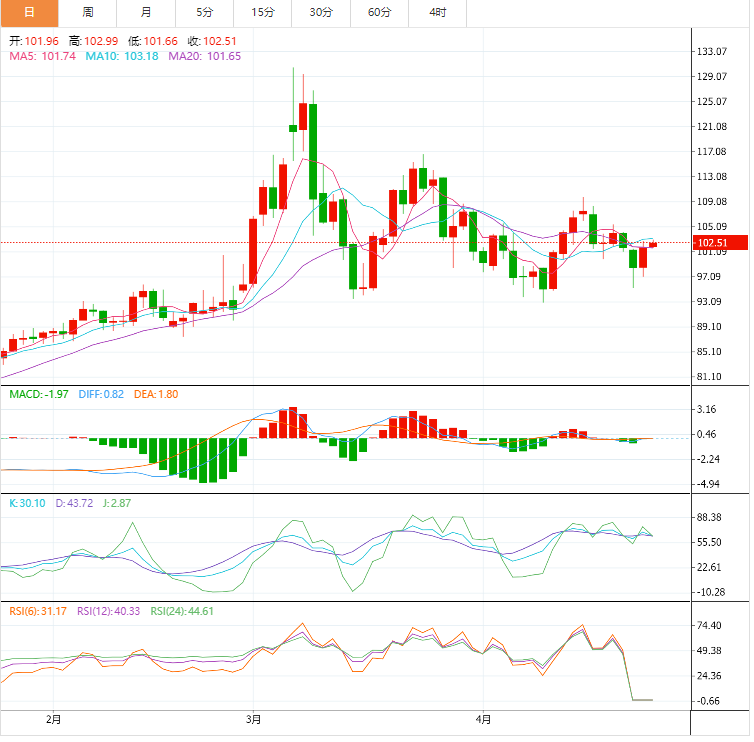Click the DIFF value in MACD panel

coord(101,394)
